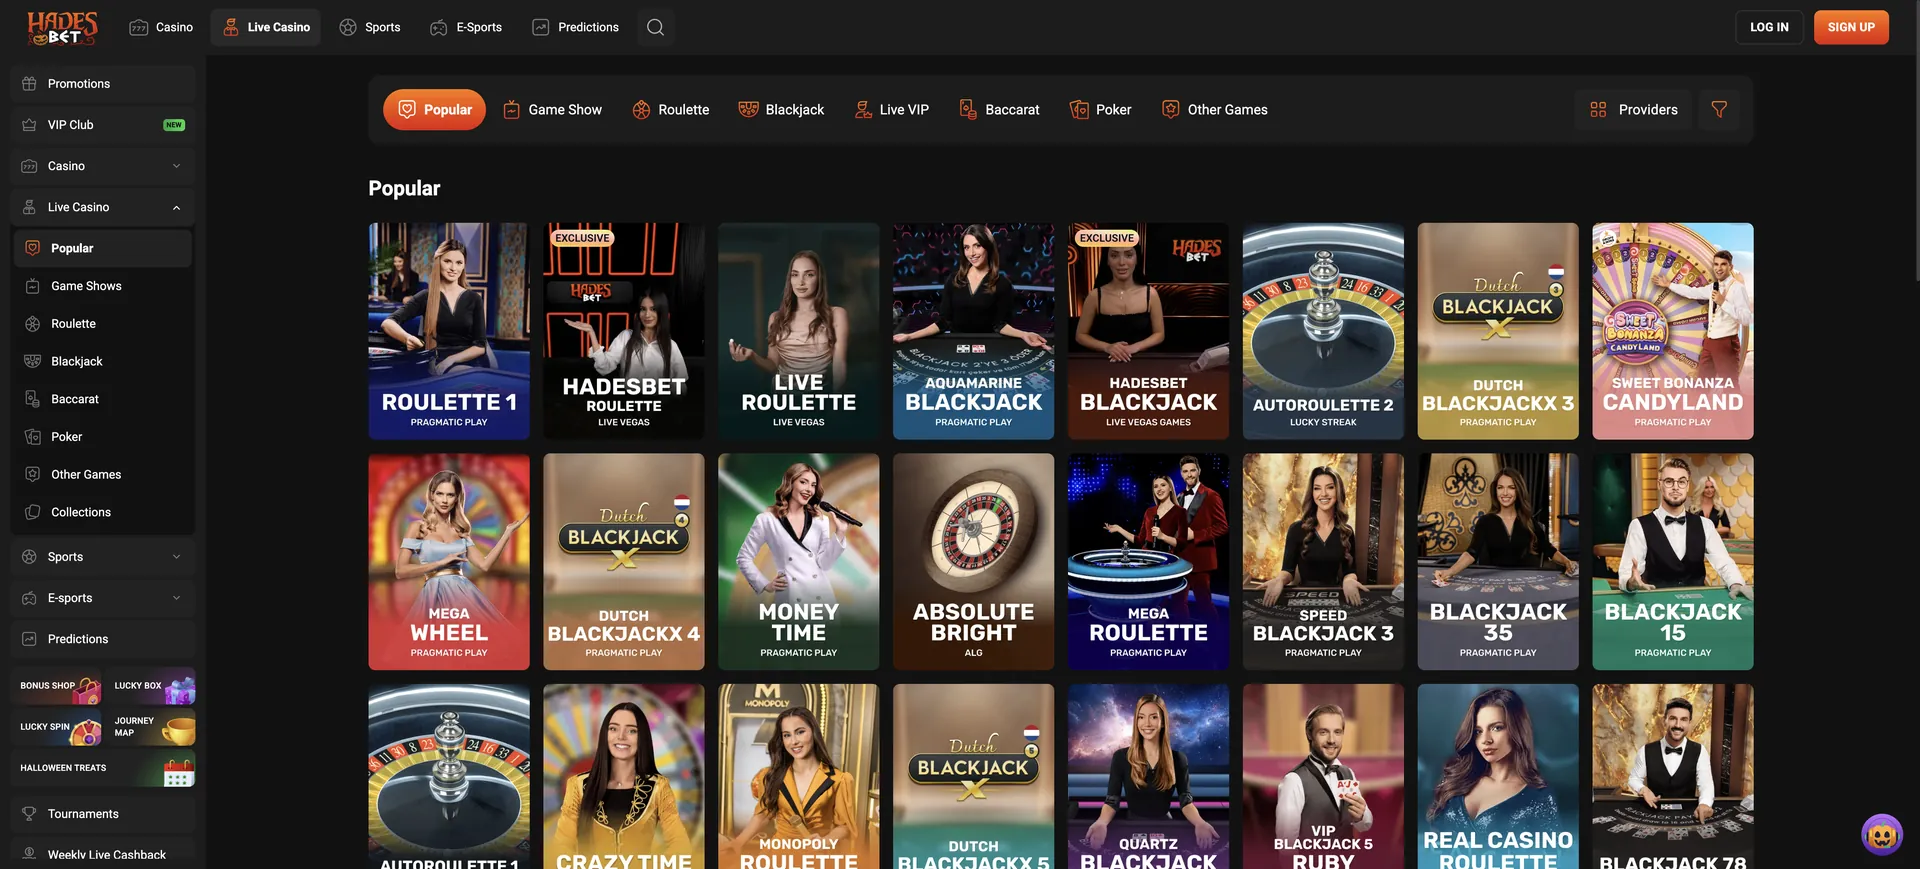Expand the E-sports sidebar section
Image resolution: width=1920 pixels, height=869 pixels.
pos(103,598)
